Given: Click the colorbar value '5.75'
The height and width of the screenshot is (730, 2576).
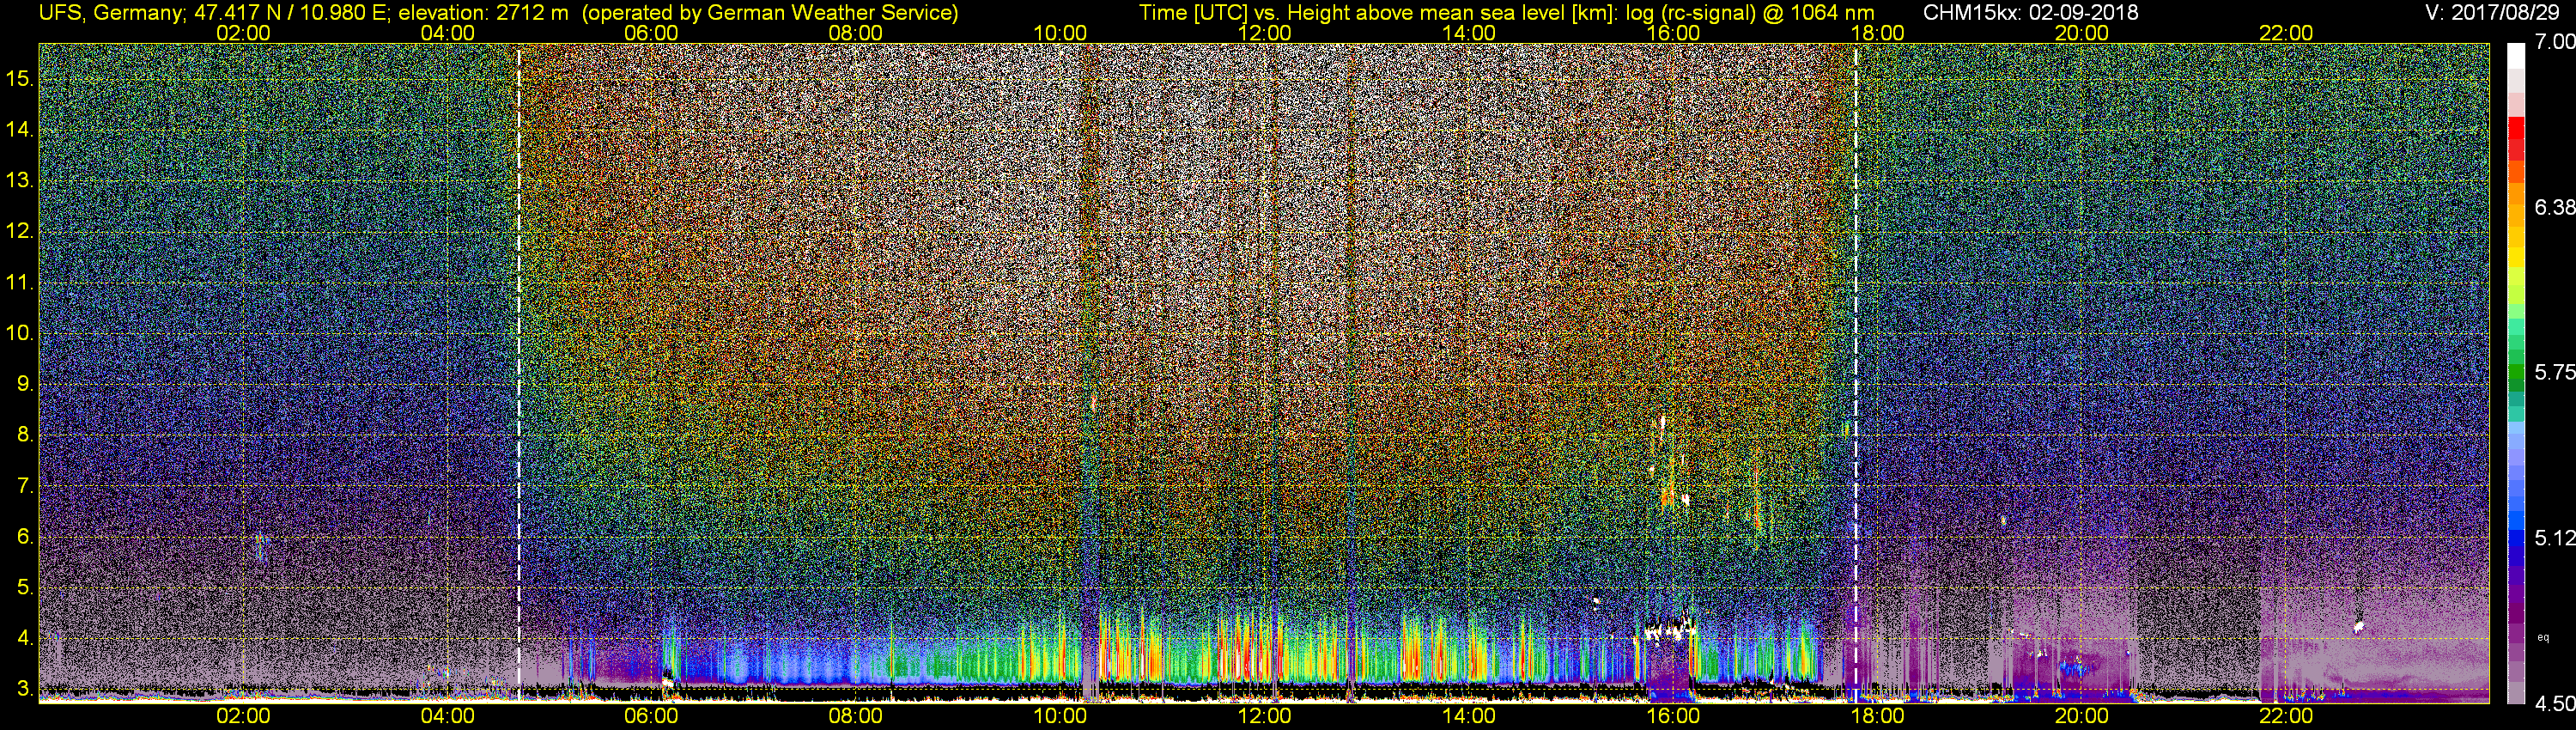Looking at the screenshot, I should (x=2555, y=372).
